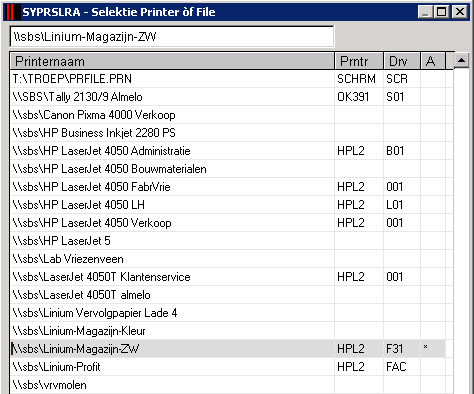The image size is (474, 394).
Task: Select LaserJet 4050T Klantenservice printer
Action: pyautogui.click(x=228, y=277)
